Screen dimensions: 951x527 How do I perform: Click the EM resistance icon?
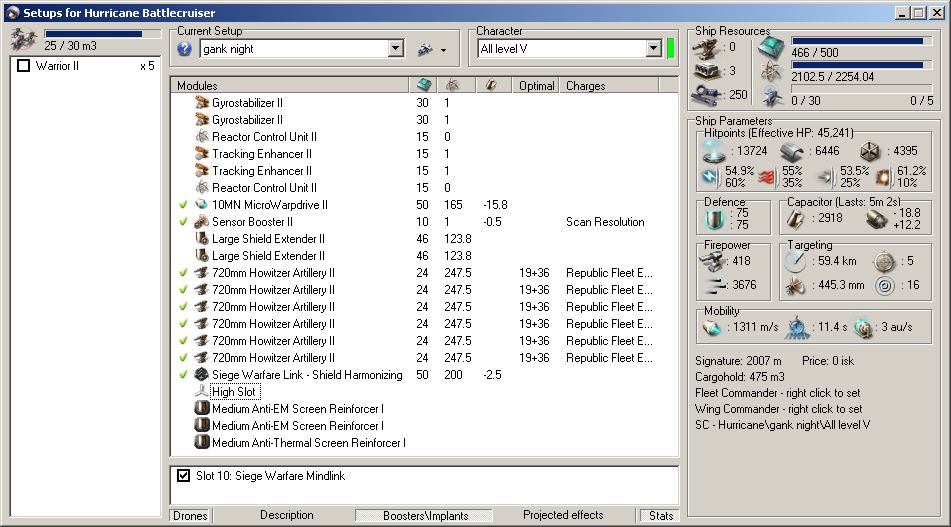pyautogui.click(x=710, y=176)
